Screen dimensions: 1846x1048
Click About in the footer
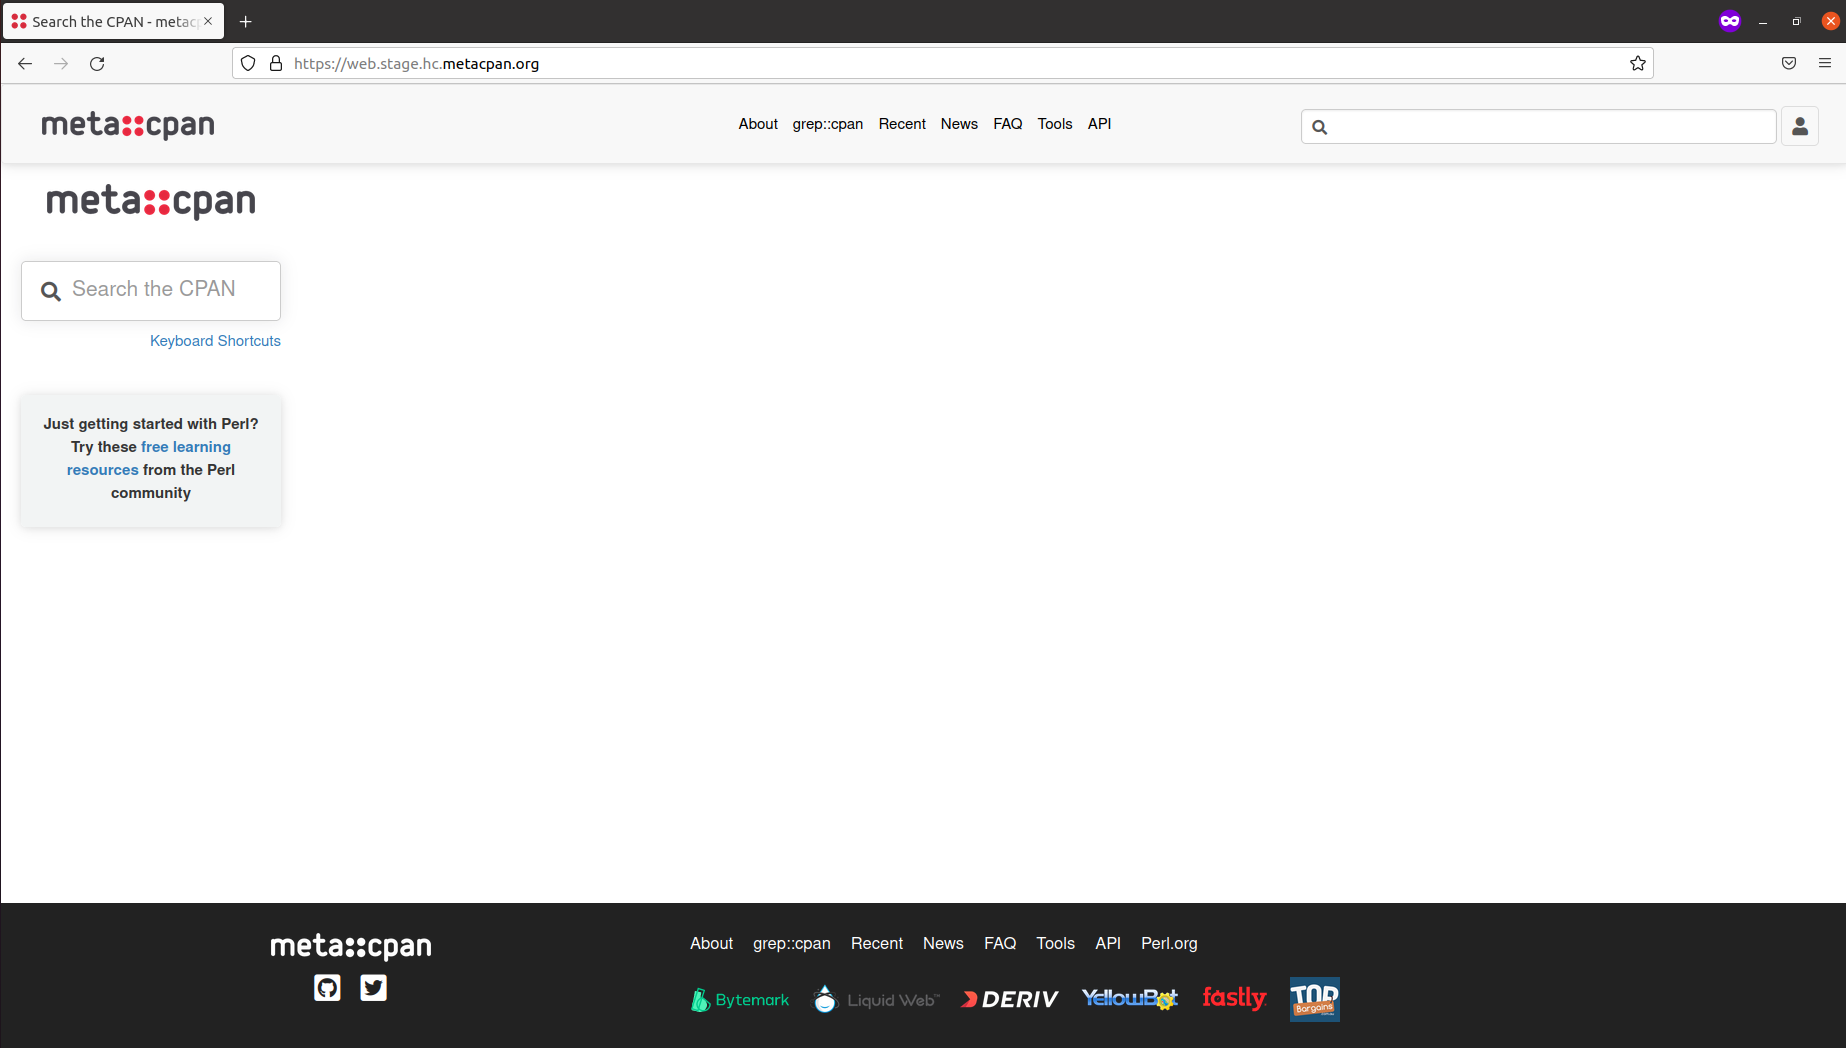point(711,943)
